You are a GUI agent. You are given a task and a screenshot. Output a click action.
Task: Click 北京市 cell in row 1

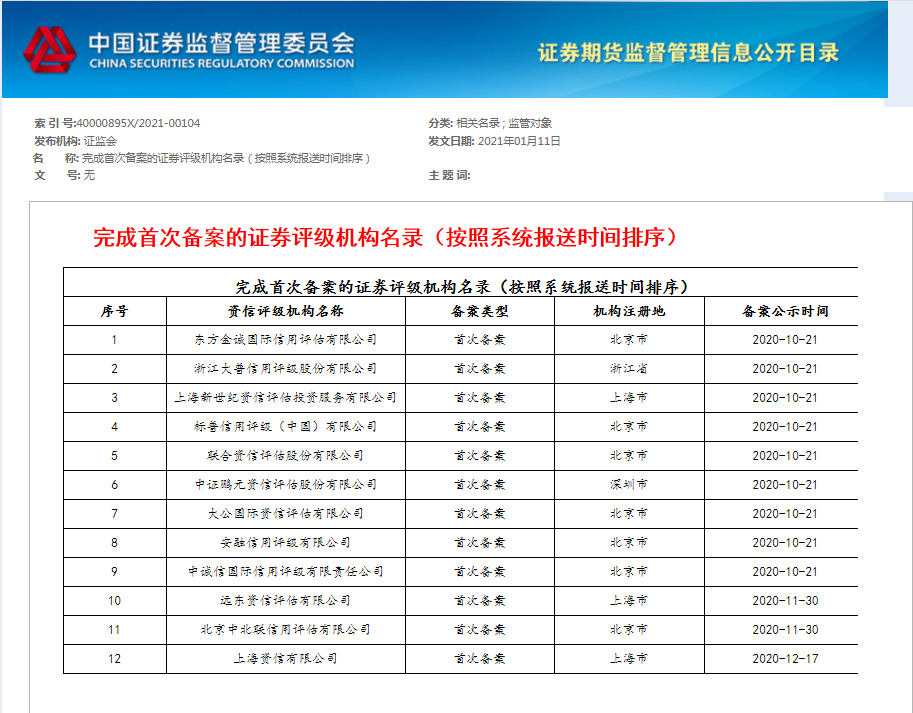pyautogui.click(x=629, y=340)
